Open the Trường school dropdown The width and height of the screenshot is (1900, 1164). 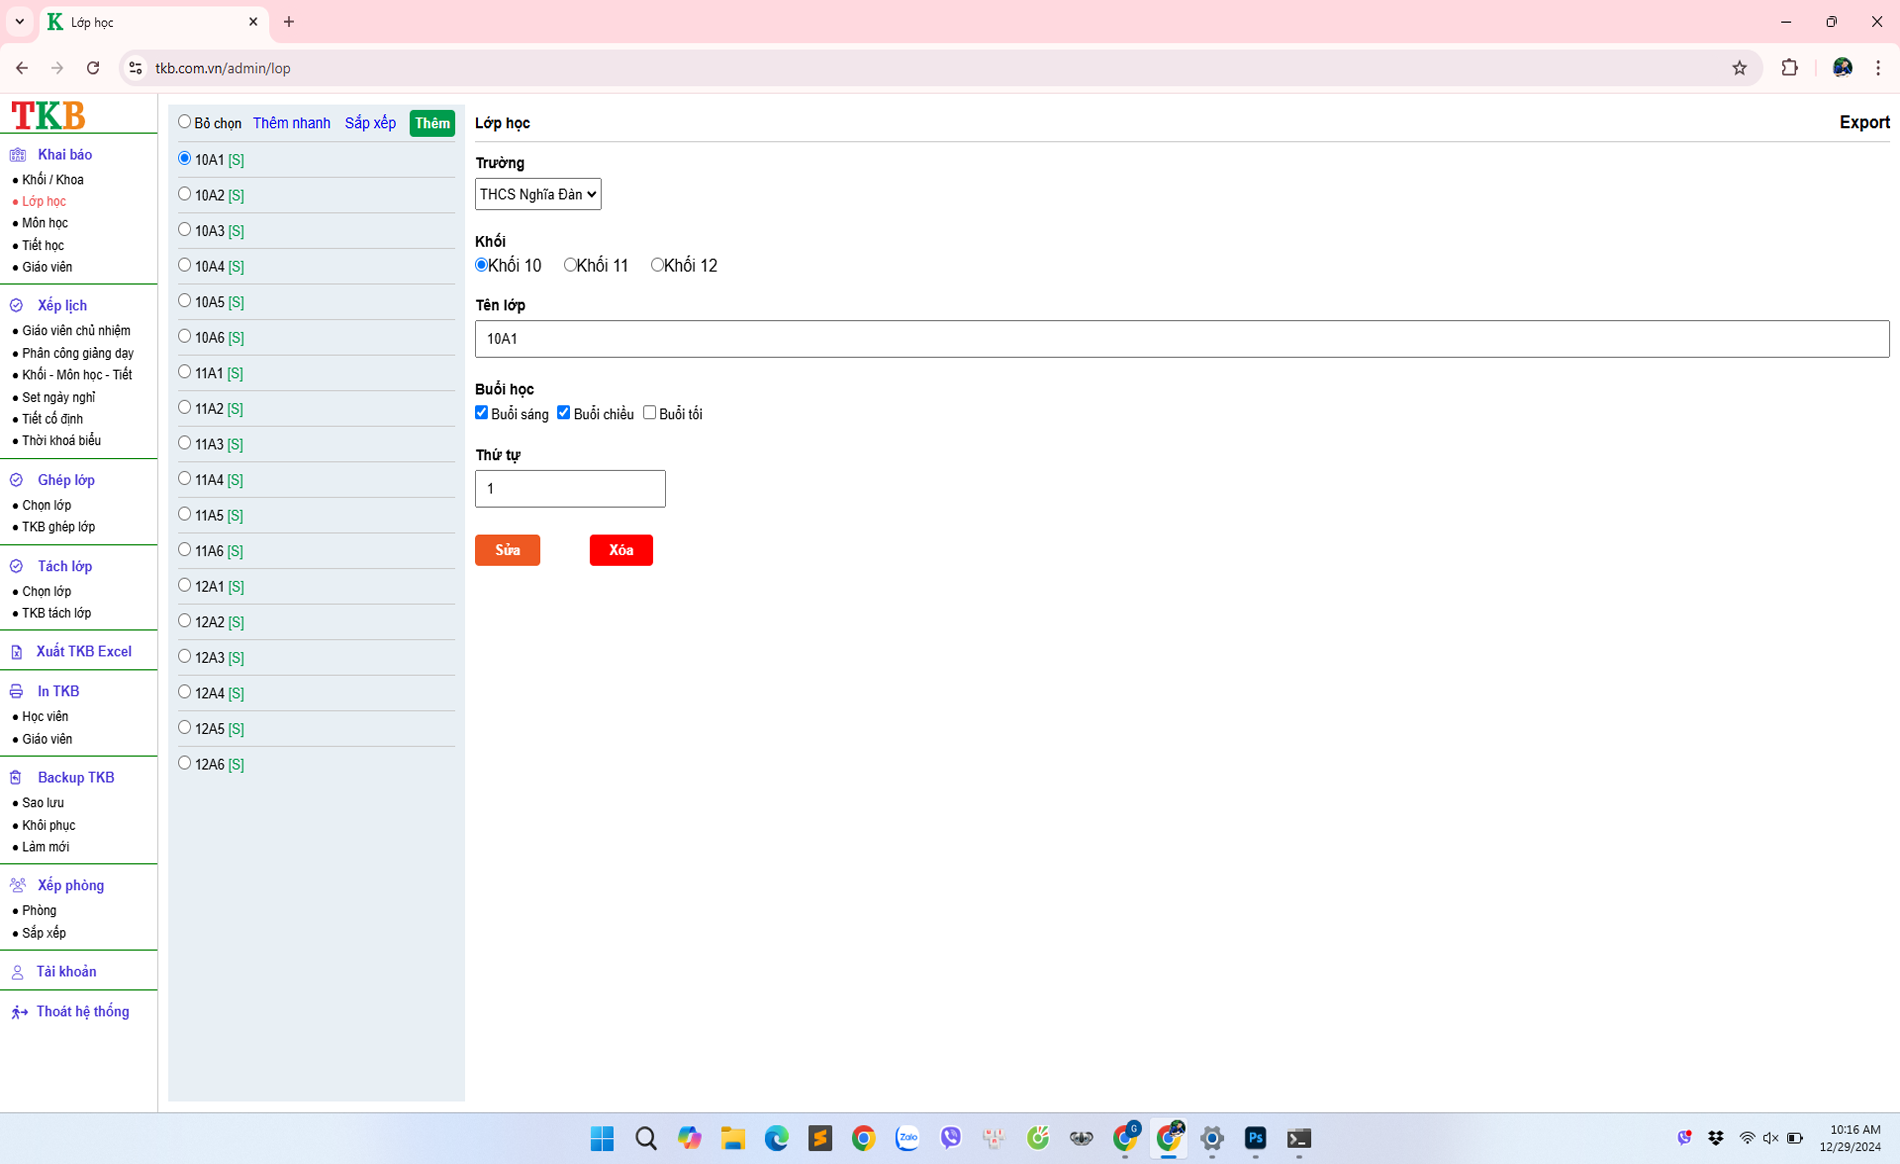click(x=538, y=194)
